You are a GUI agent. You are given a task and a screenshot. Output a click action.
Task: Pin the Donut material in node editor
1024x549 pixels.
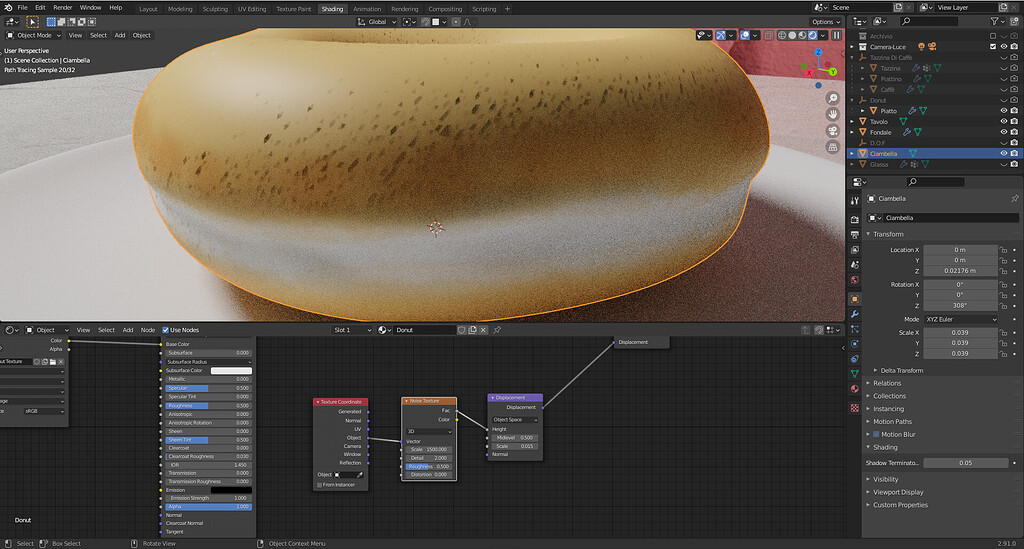point(497,330)
